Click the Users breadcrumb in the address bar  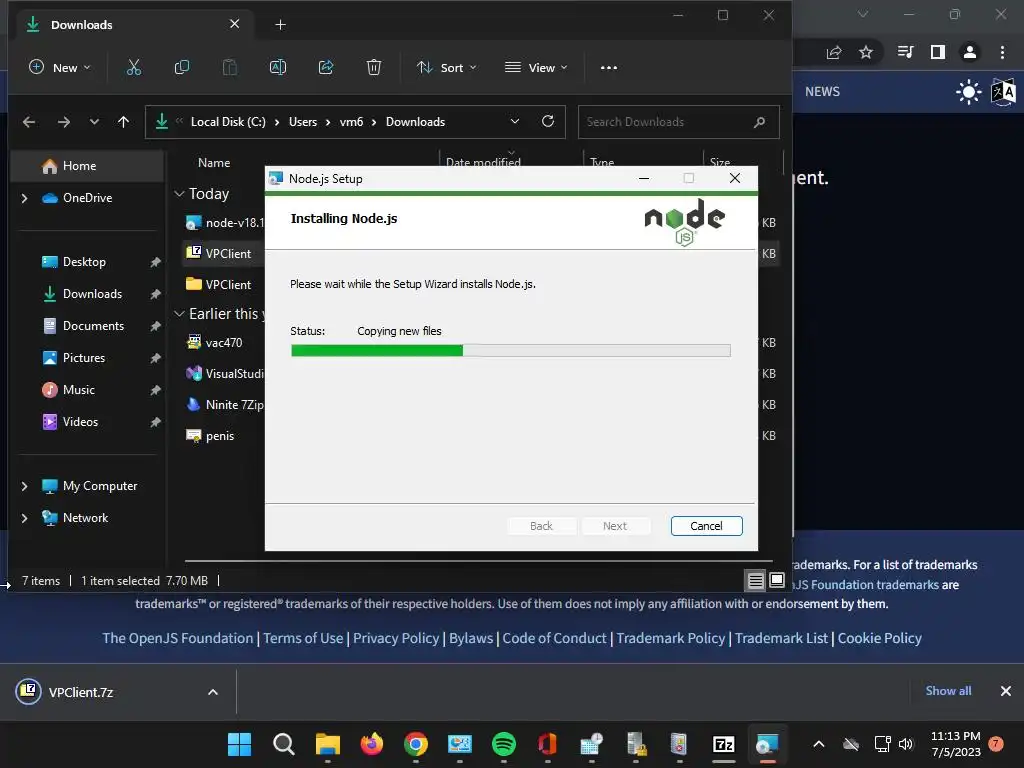(303, 122)
